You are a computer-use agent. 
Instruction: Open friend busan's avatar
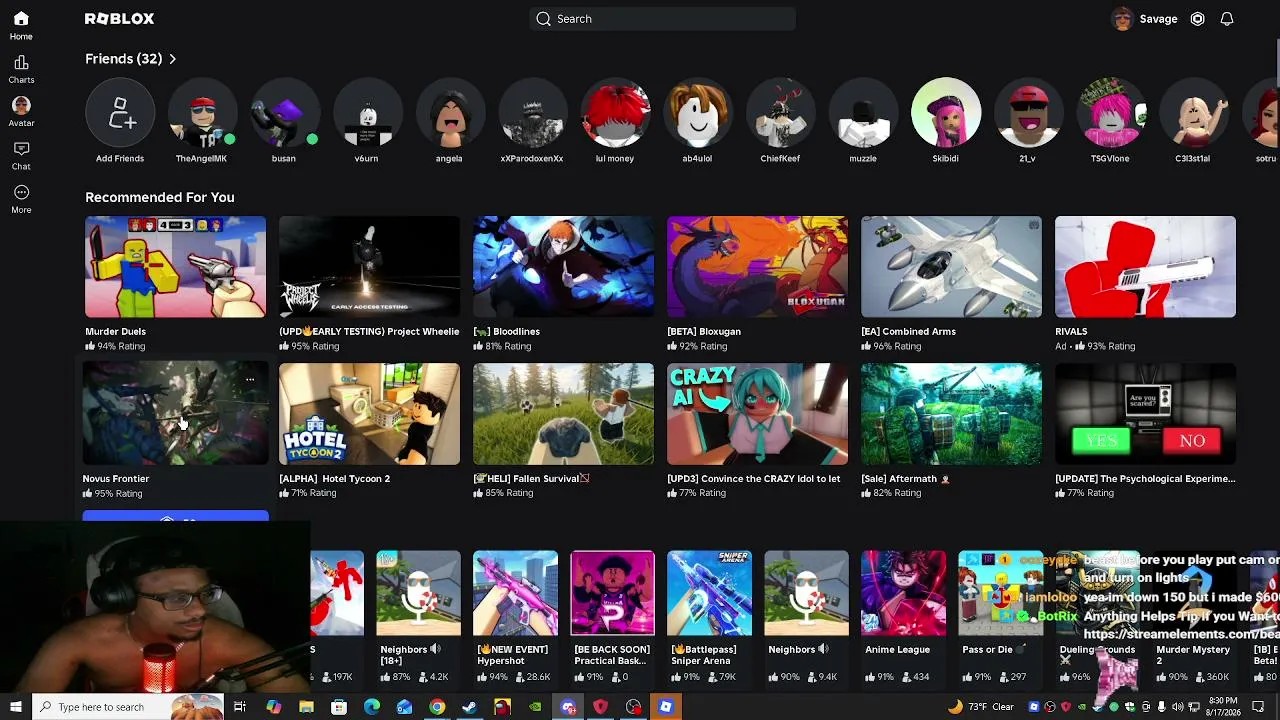(x=284, y=112)
